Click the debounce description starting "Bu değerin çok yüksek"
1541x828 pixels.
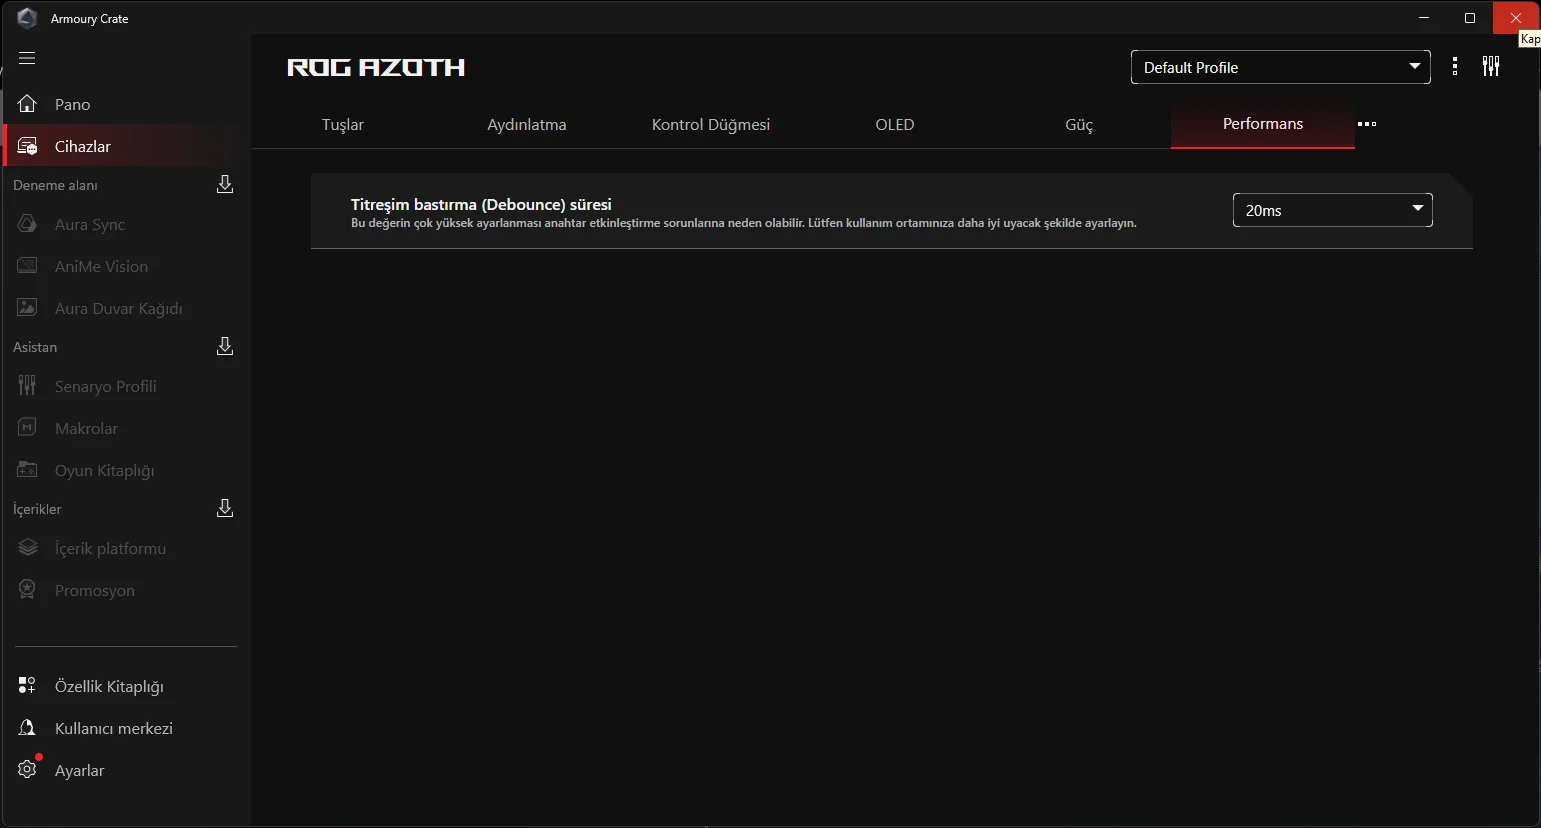(x=744, y=223)
